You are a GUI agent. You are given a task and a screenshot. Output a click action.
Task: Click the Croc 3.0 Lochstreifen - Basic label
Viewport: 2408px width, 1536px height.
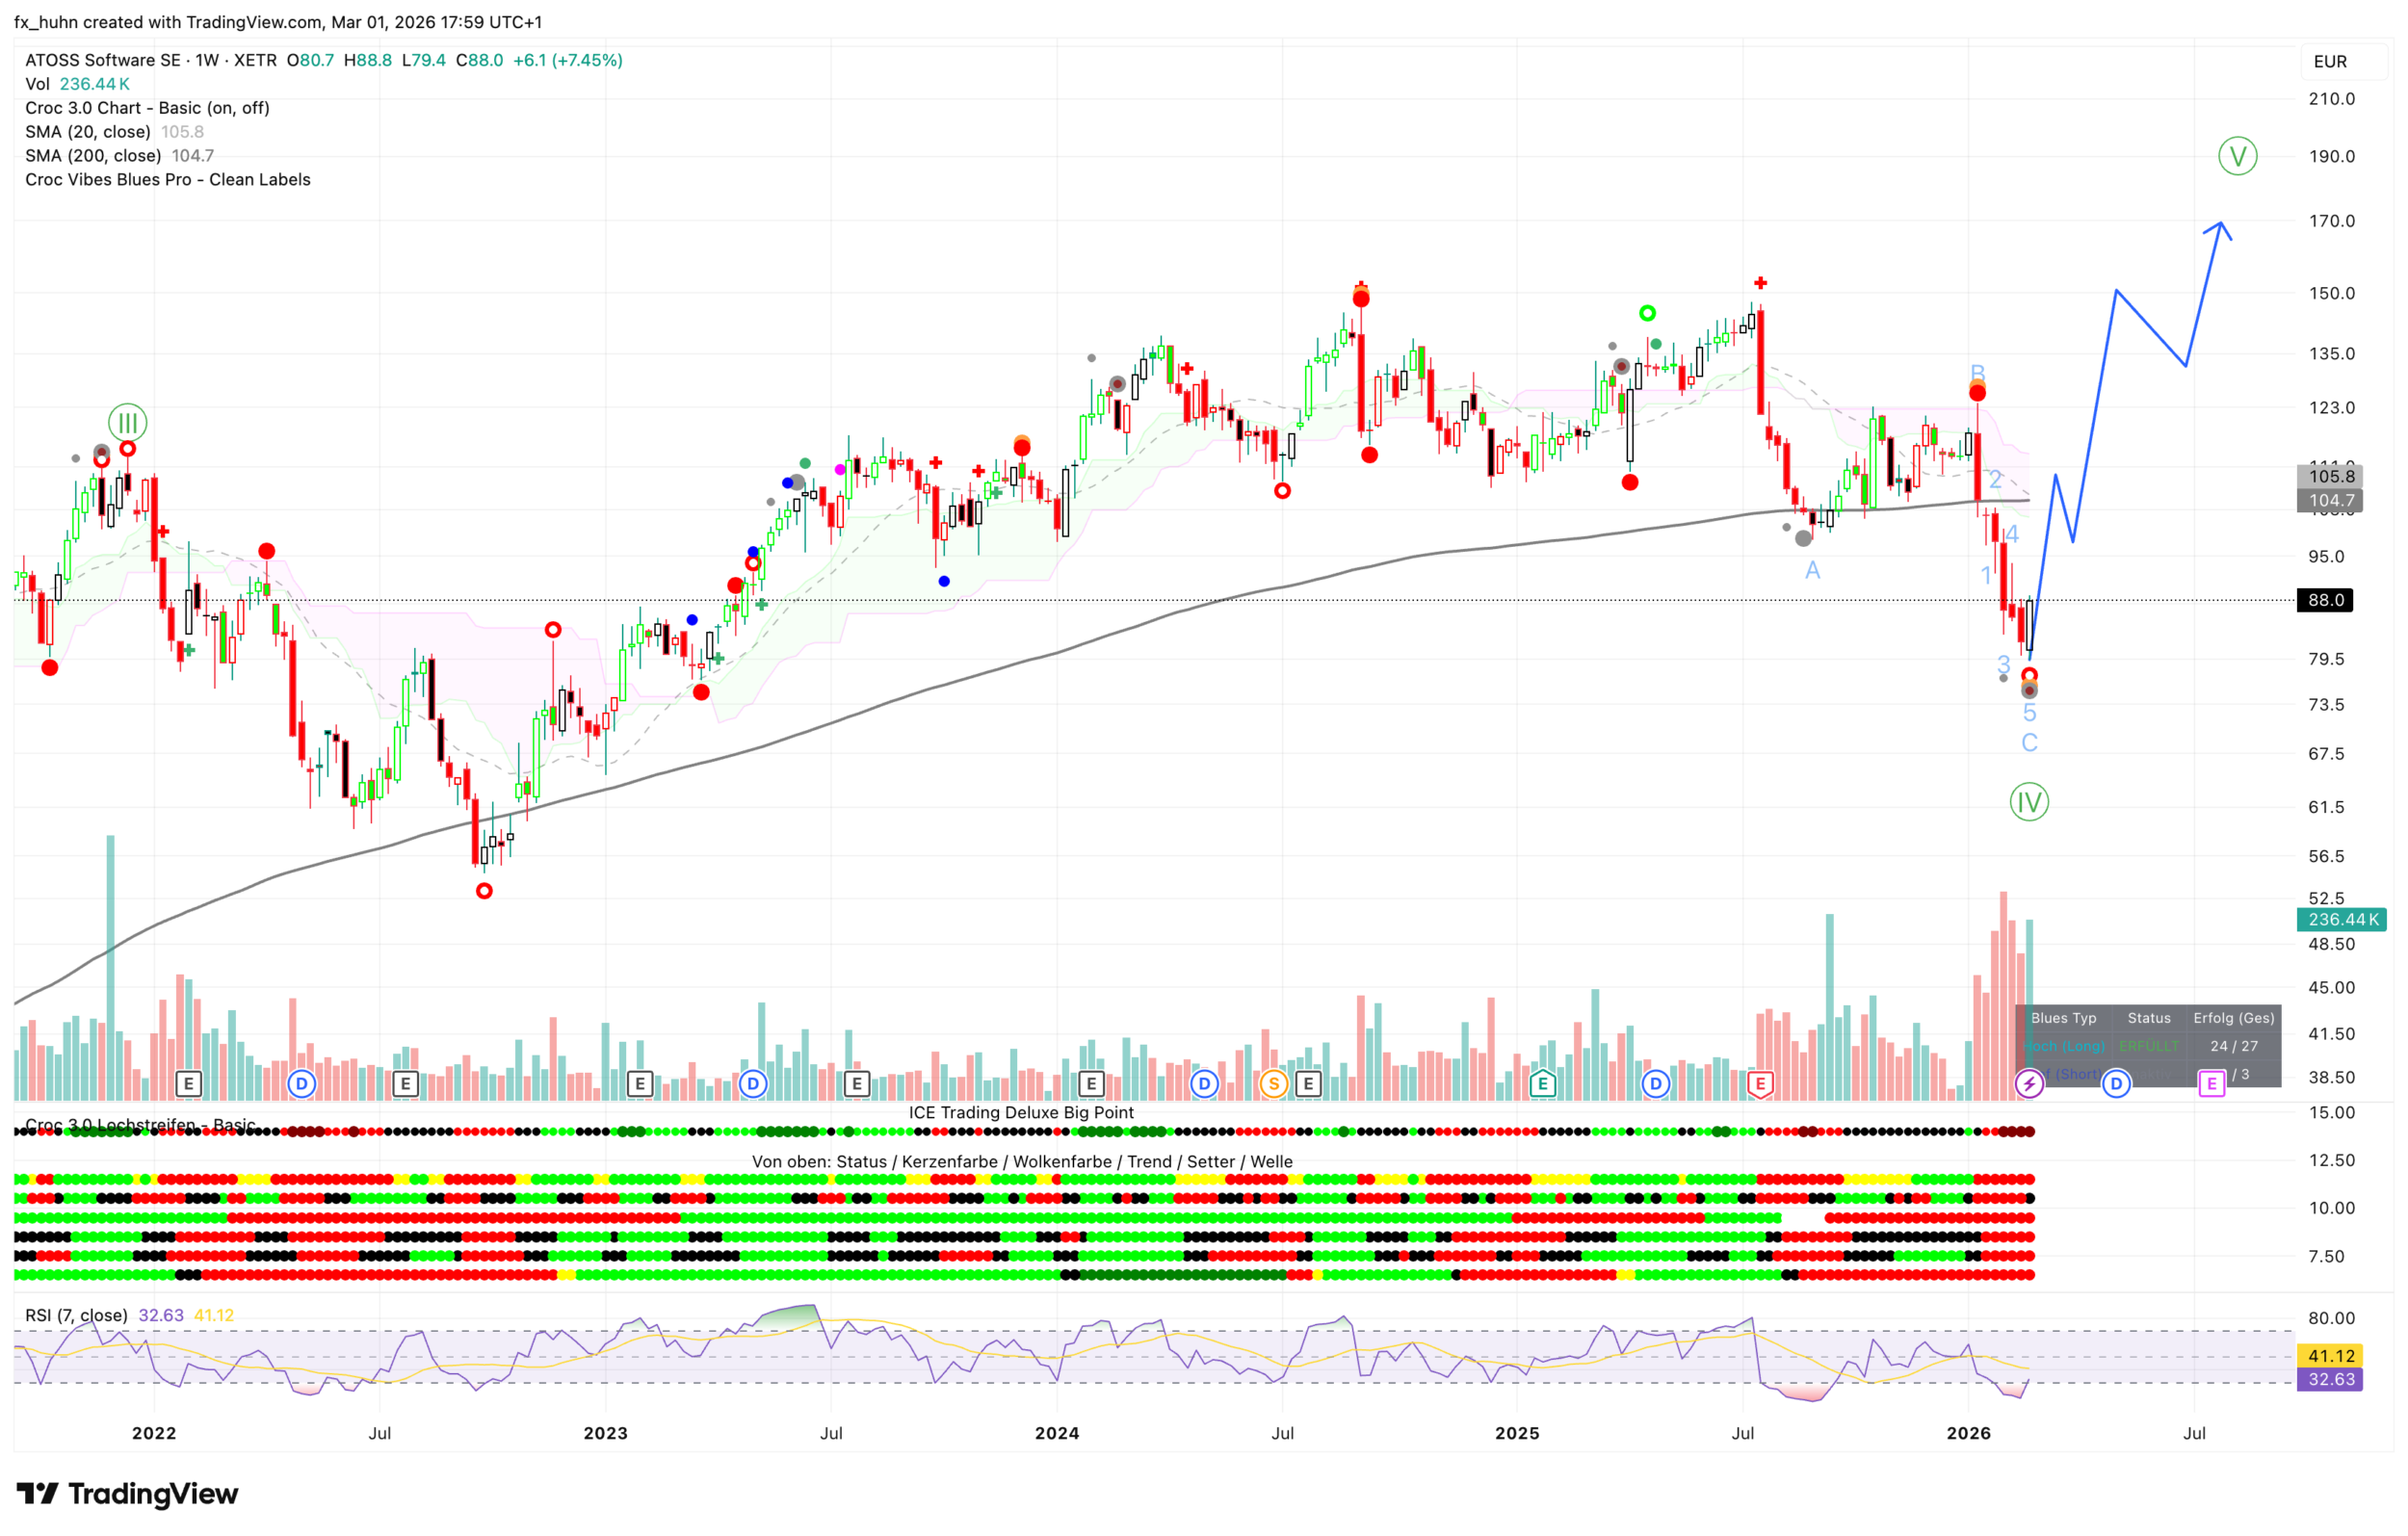coord(140,1125)
